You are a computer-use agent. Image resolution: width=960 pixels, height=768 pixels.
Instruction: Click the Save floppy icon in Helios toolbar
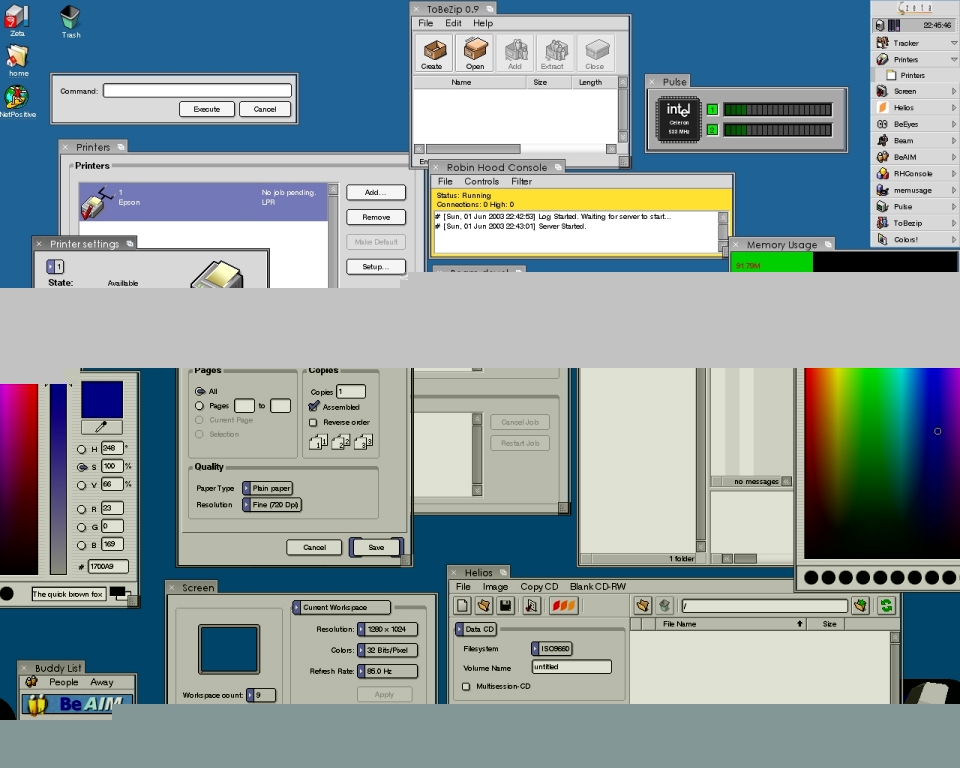507,606
